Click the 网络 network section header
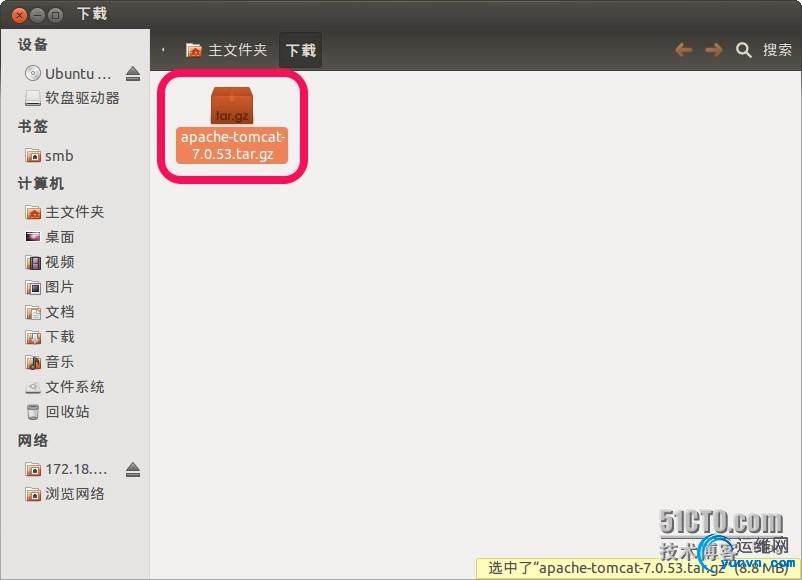 click(33, 440)
